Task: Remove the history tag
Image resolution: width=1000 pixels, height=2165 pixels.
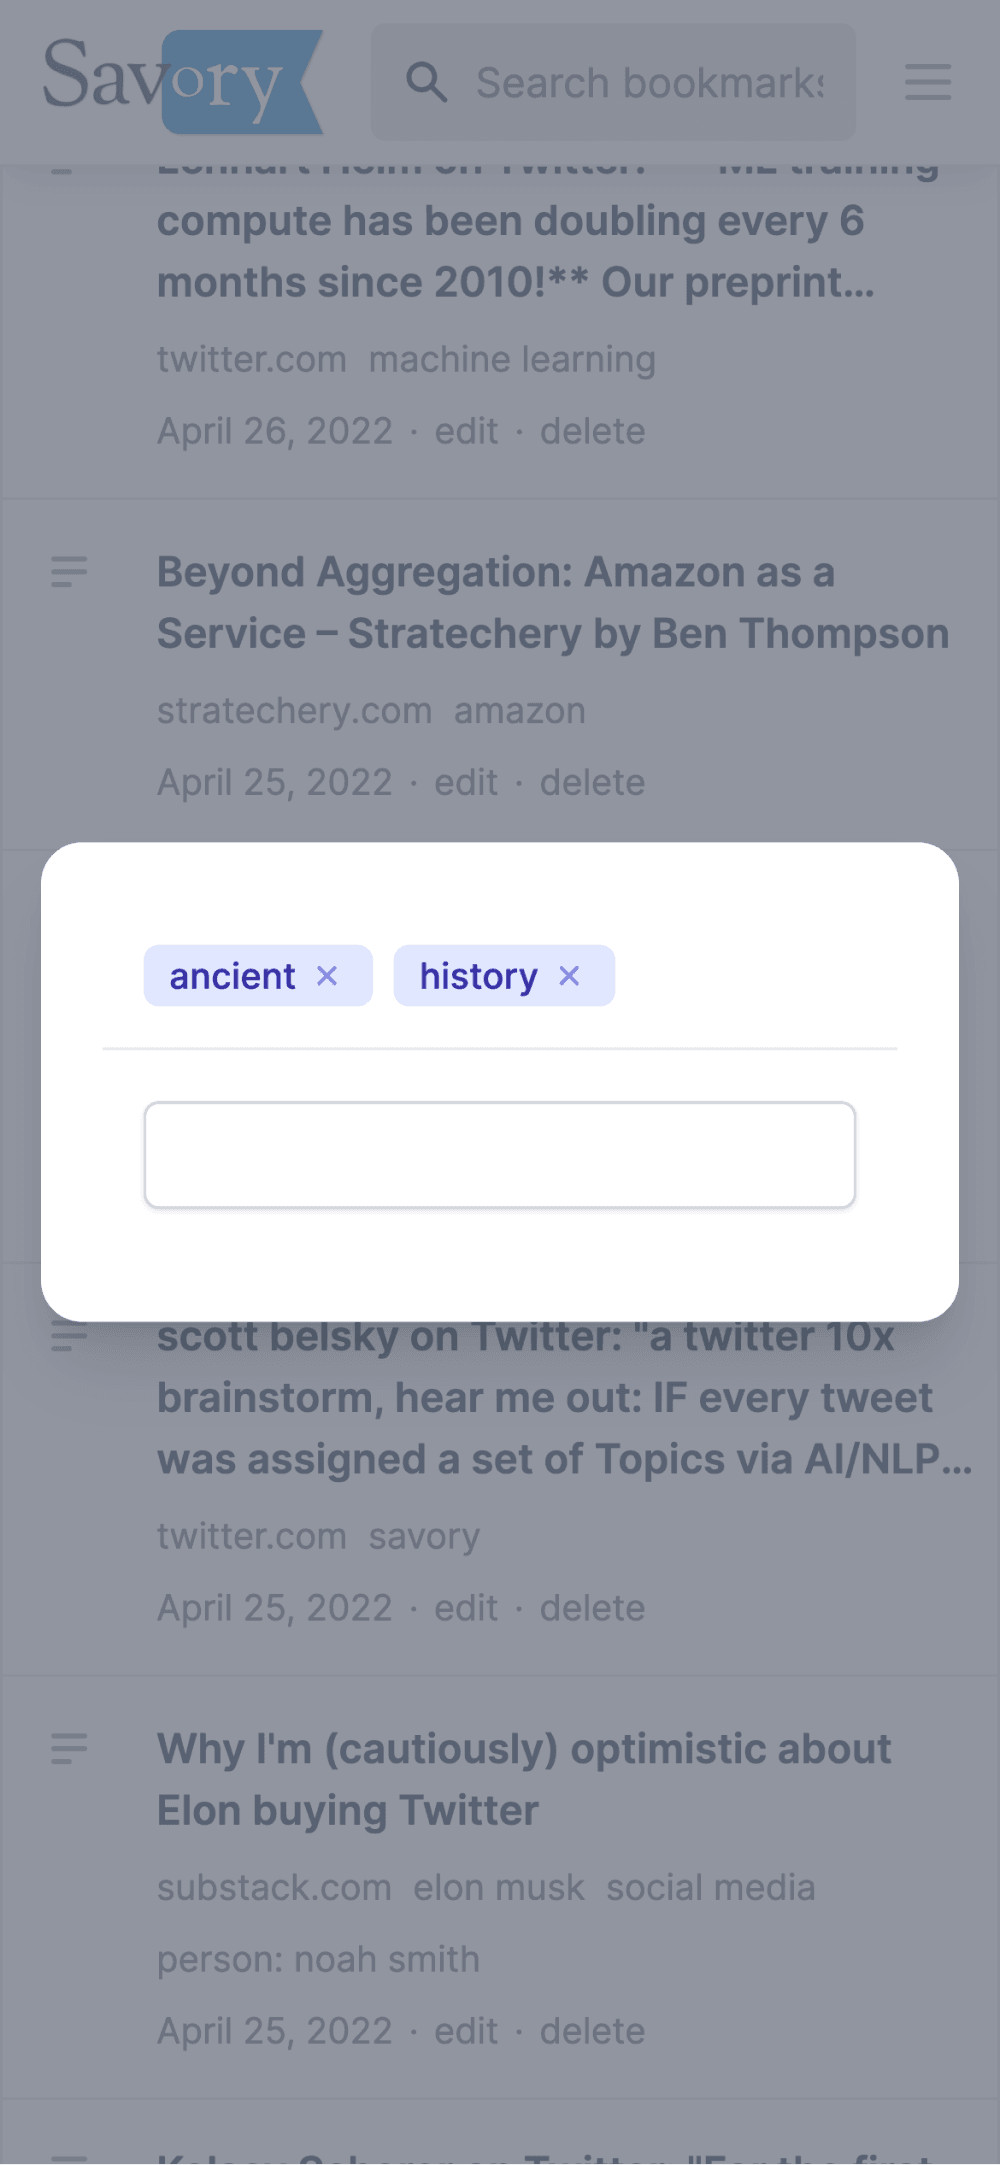Action: (x=569, y=976)
